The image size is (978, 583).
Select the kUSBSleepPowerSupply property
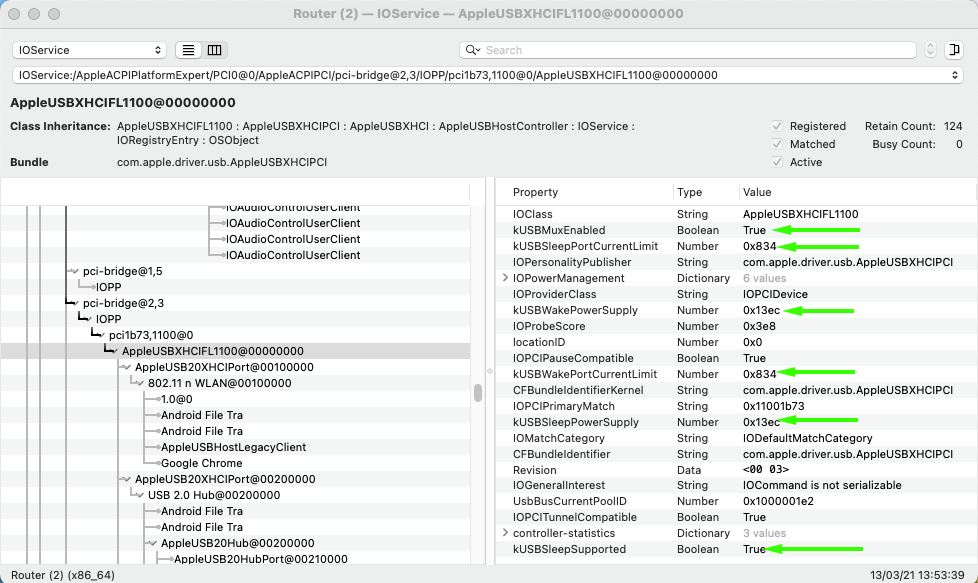(x=736, y=422)
